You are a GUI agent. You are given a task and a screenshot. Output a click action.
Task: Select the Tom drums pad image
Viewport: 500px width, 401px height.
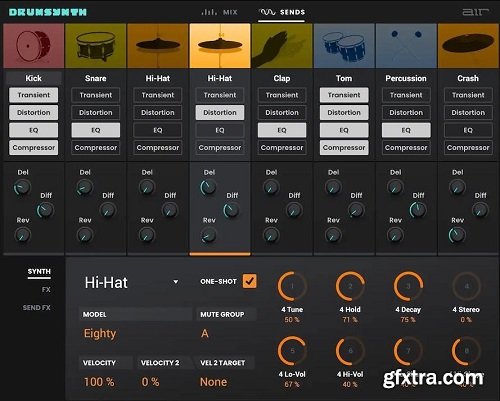[344, 46]
